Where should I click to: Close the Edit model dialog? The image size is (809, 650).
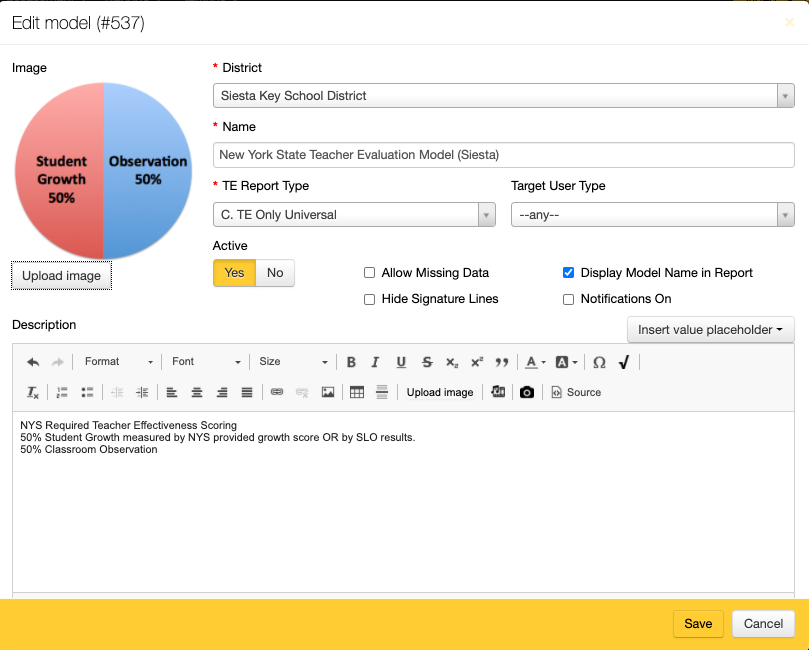789,22
